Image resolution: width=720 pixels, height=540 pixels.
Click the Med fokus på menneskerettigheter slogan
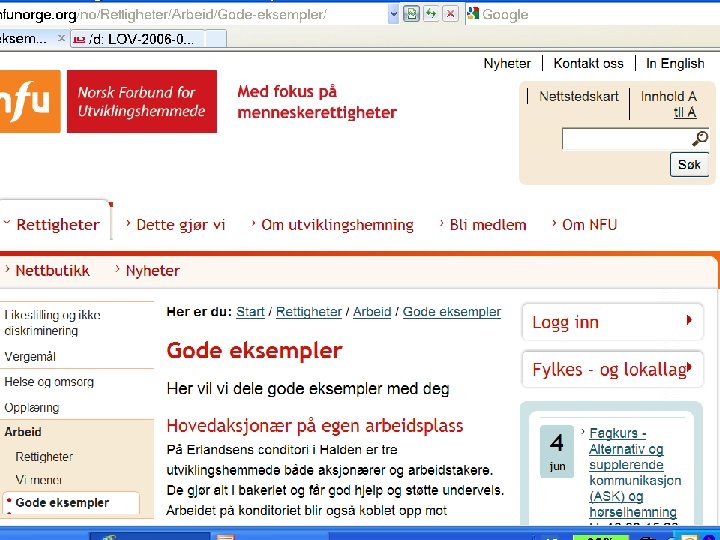click(x=317, y=102)
